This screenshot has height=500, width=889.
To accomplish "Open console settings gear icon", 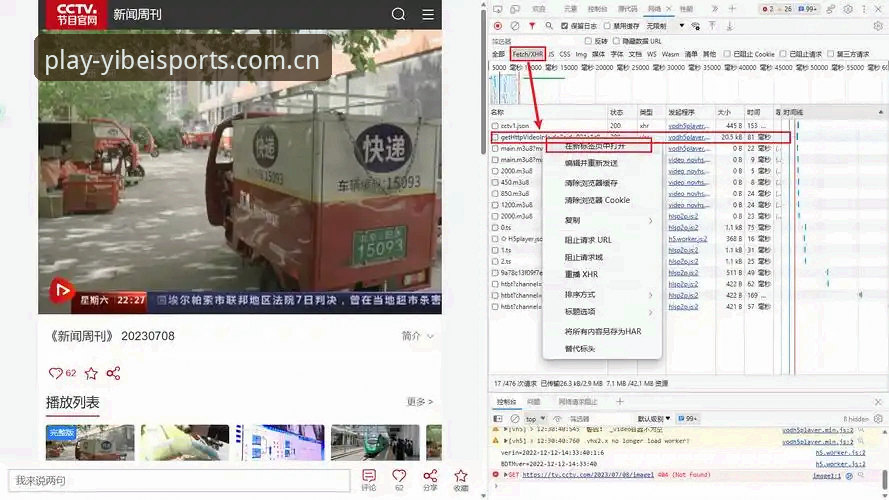I will [x=878, y=418].
